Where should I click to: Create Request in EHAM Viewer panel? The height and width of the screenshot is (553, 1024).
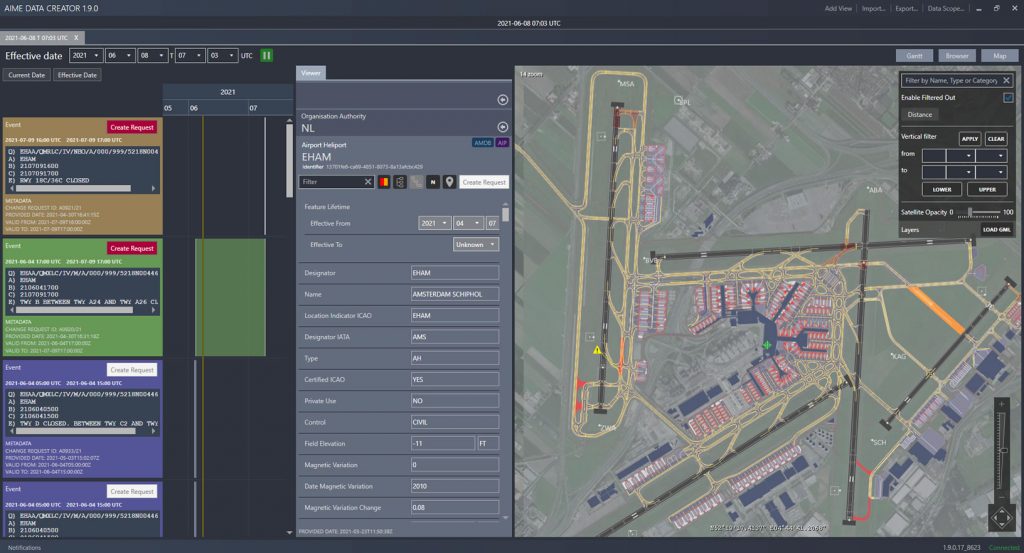(484, 182)
